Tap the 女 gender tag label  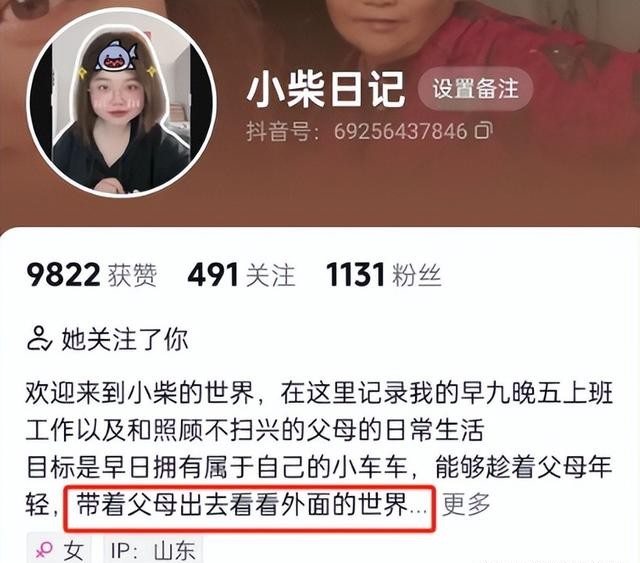pos(73,550)
